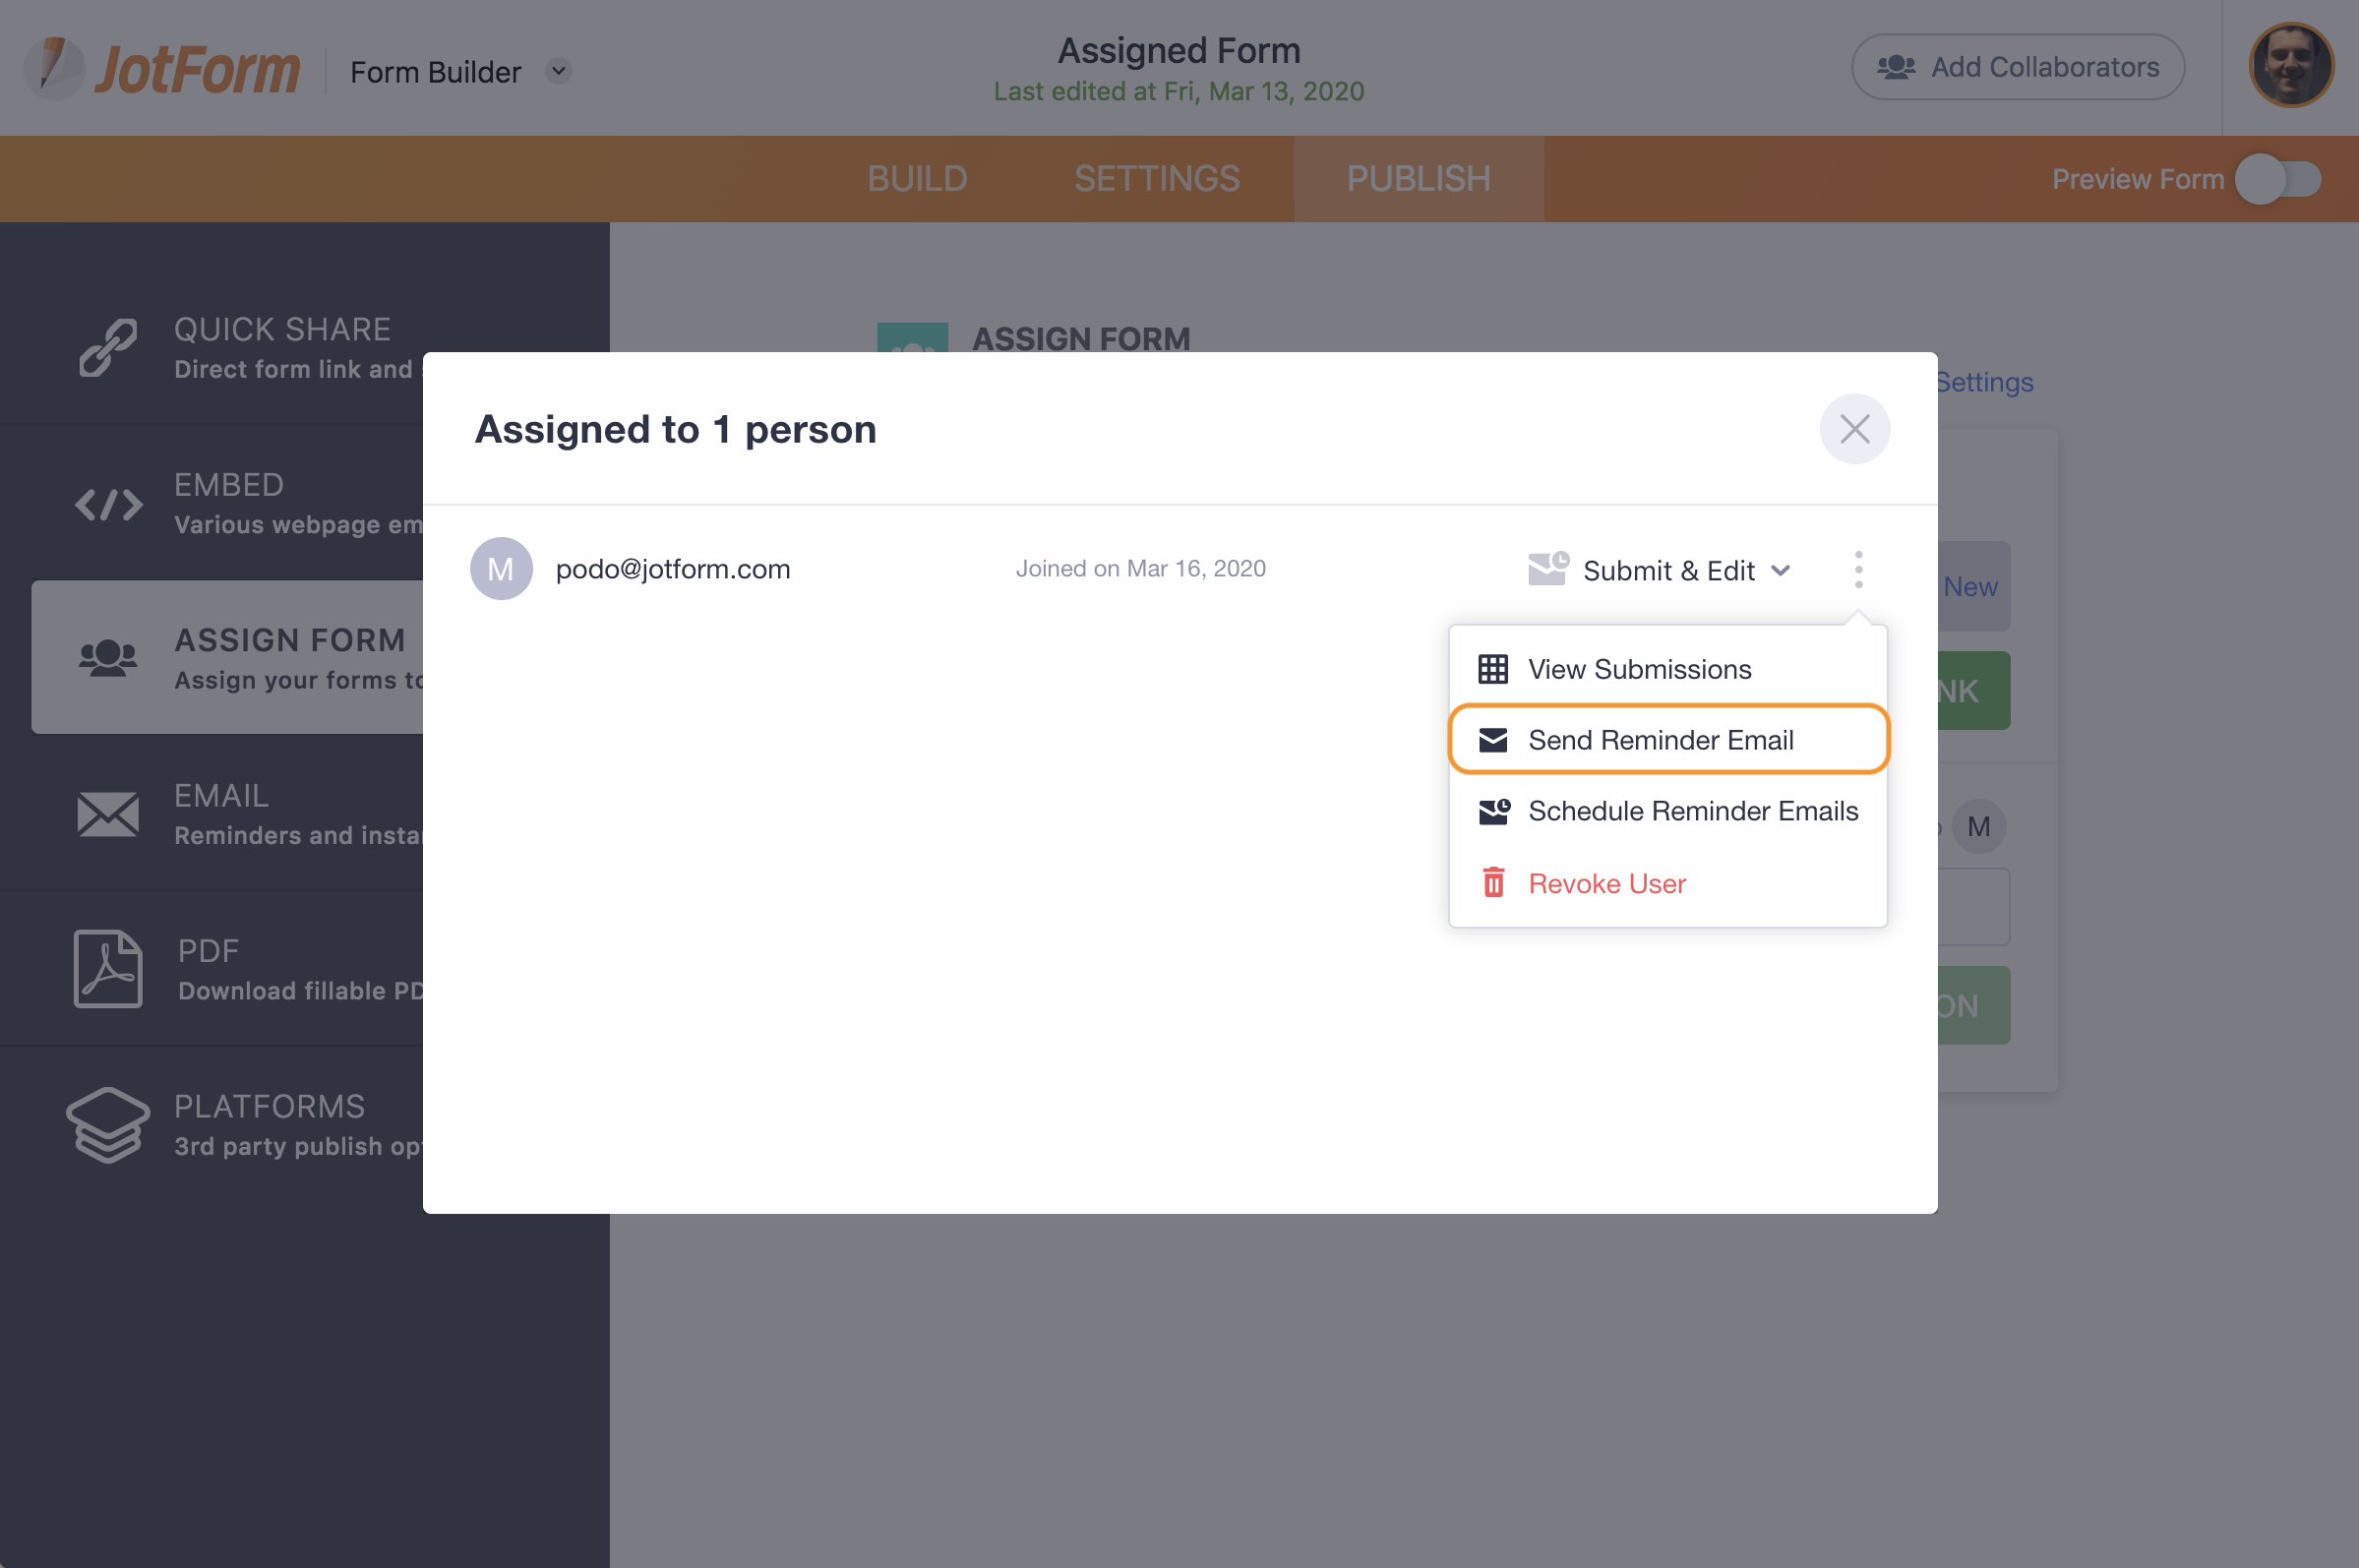The height and width of the screenshot is (1568, 2359).
Task: Click the Quick Share link icon
Action: pyautogui.click(x=107, y=348)
